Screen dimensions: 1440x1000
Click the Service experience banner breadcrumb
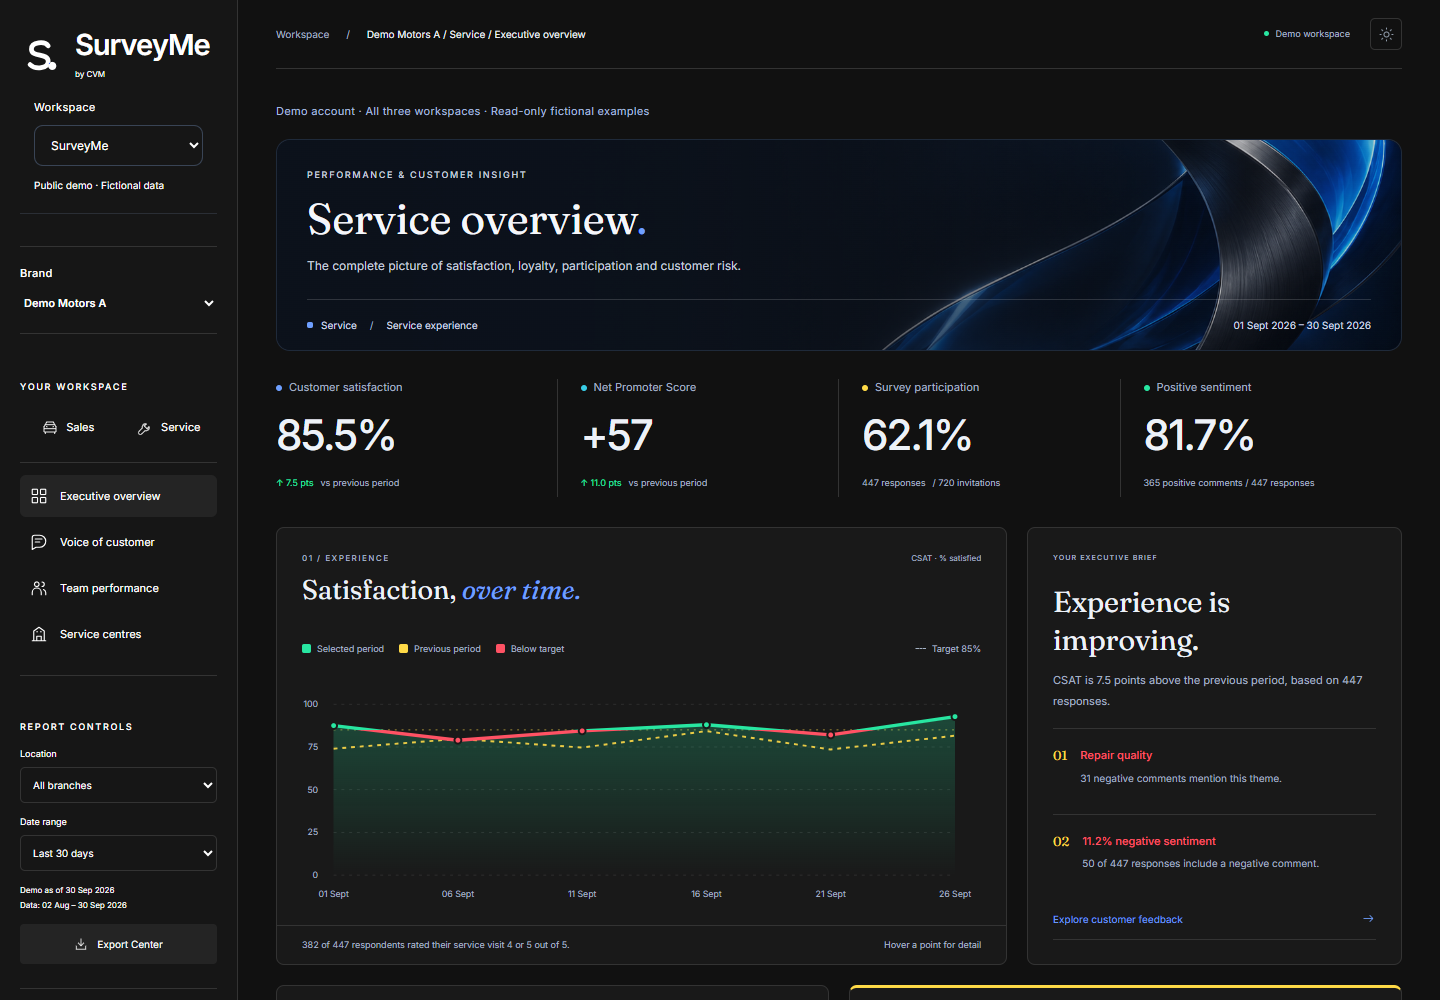(x=432, y=325)
